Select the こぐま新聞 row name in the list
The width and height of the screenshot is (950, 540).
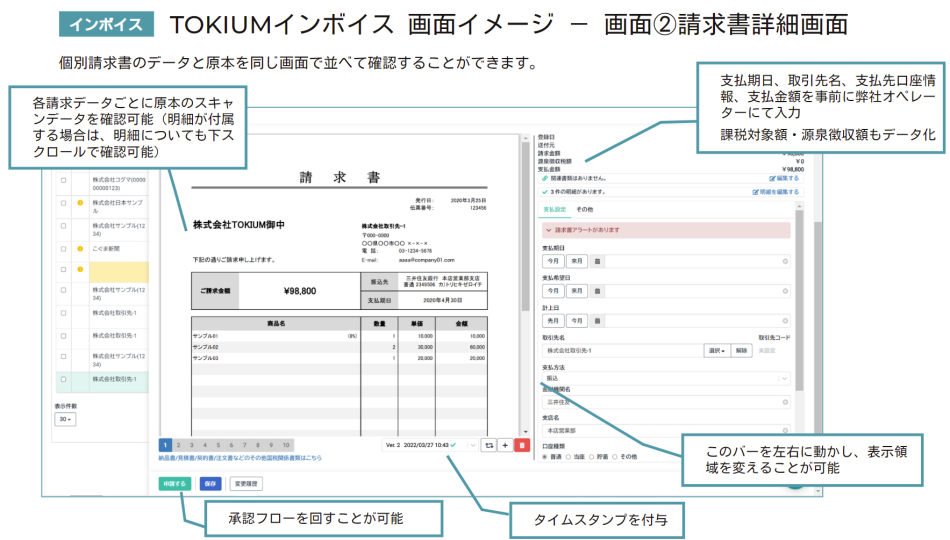click(x=106, y=248)
